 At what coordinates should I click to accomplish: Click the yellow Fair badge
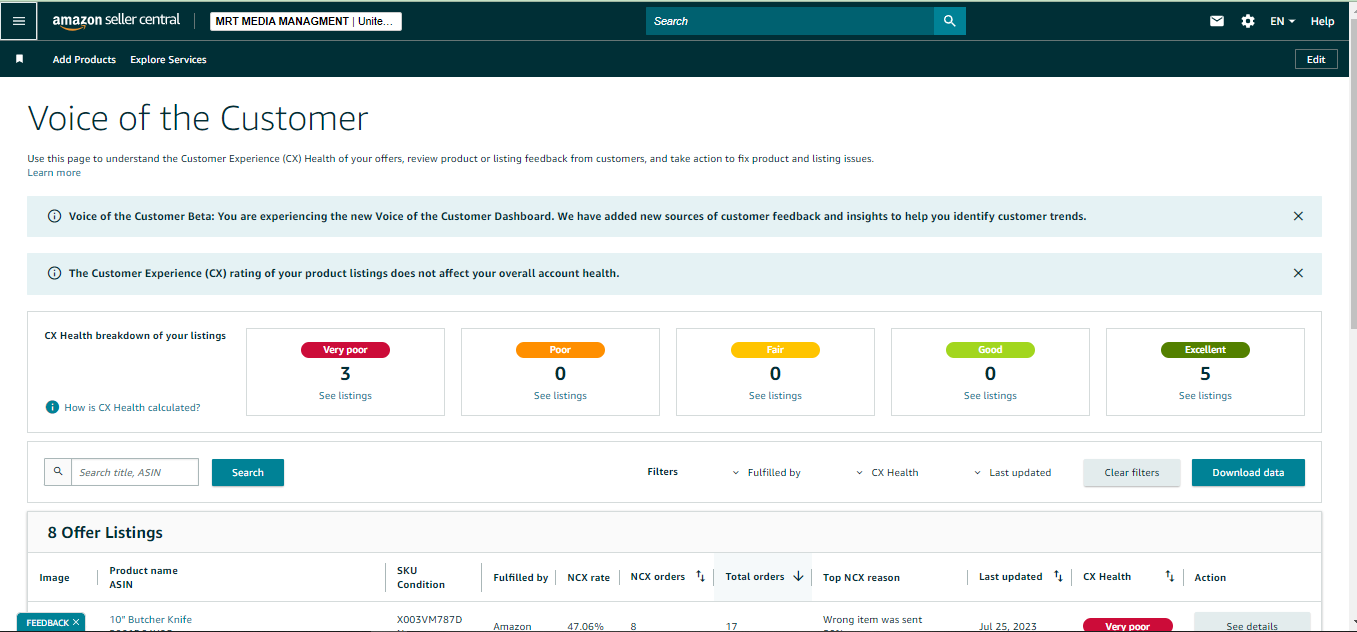point(775,350)
